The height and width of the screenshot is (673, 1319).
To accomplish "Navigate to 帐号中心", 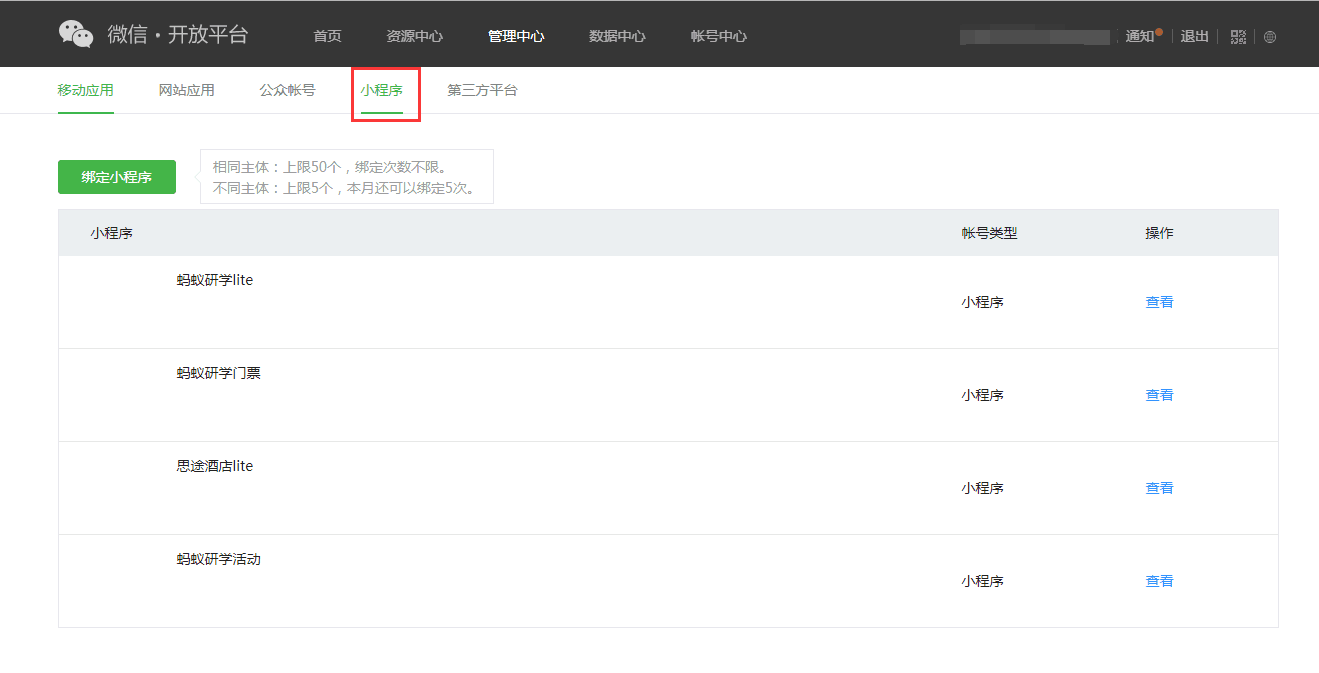I will pyautogui.click(x=718, y=36).
